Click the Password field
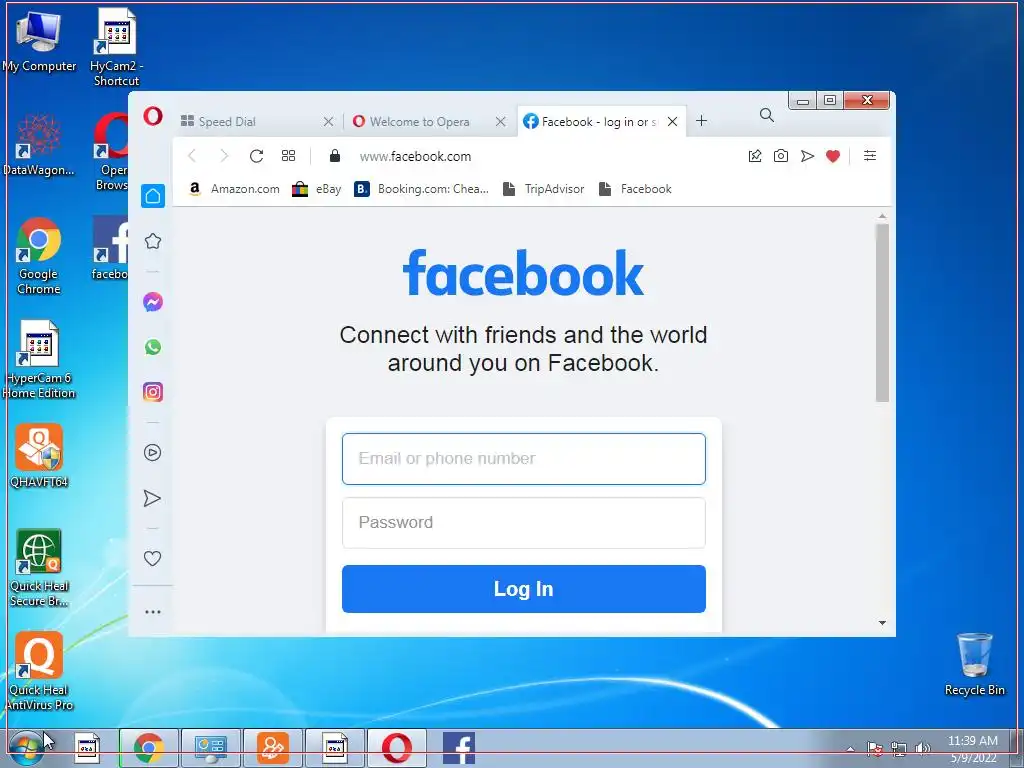Image resolution: width=1024 pixels, height=768 pixels. click(x=524, y=522)
